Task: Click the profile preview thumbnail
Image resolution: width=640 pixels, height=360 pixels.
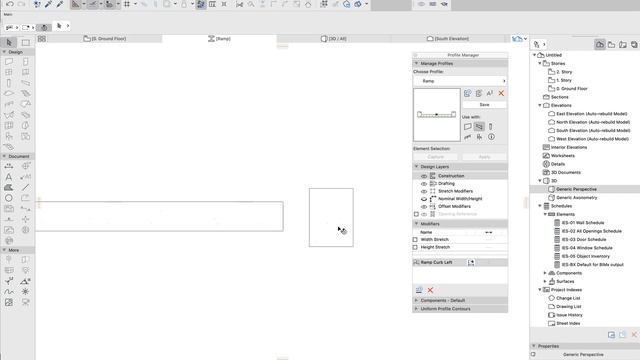Action: (437, 115)
